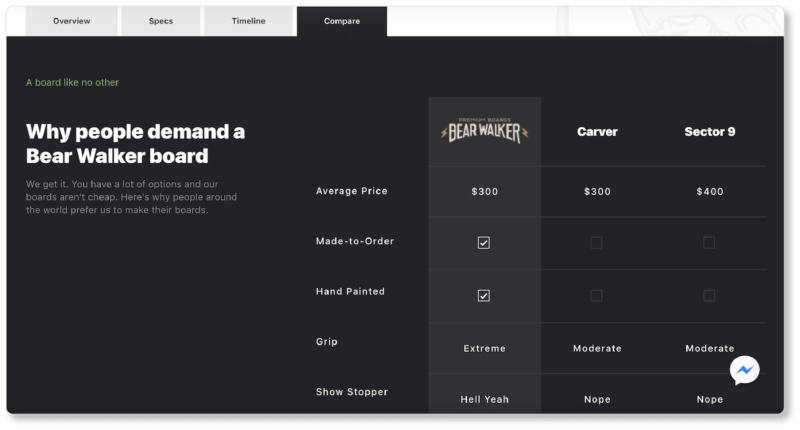This screenshot has width=800, height=430.
Task: Tick the Carver Hand Painted checkbox
Action: [x=596, y=296]
